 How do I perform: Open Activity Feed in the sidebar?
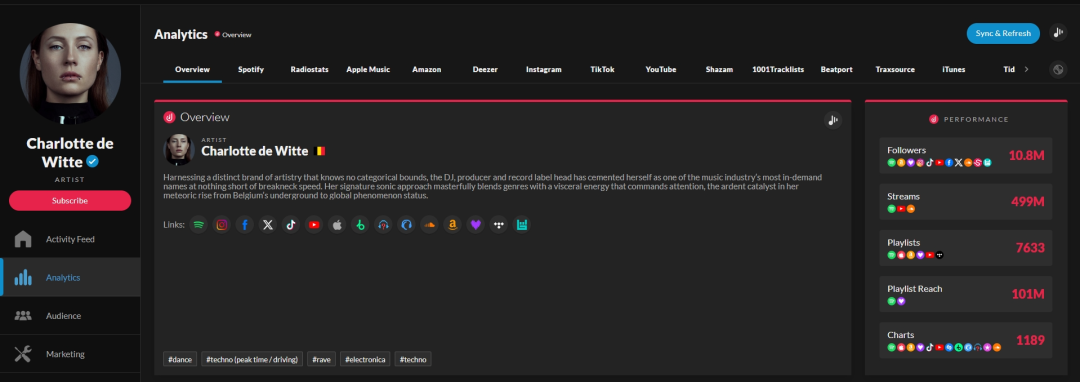coord(70,240)
